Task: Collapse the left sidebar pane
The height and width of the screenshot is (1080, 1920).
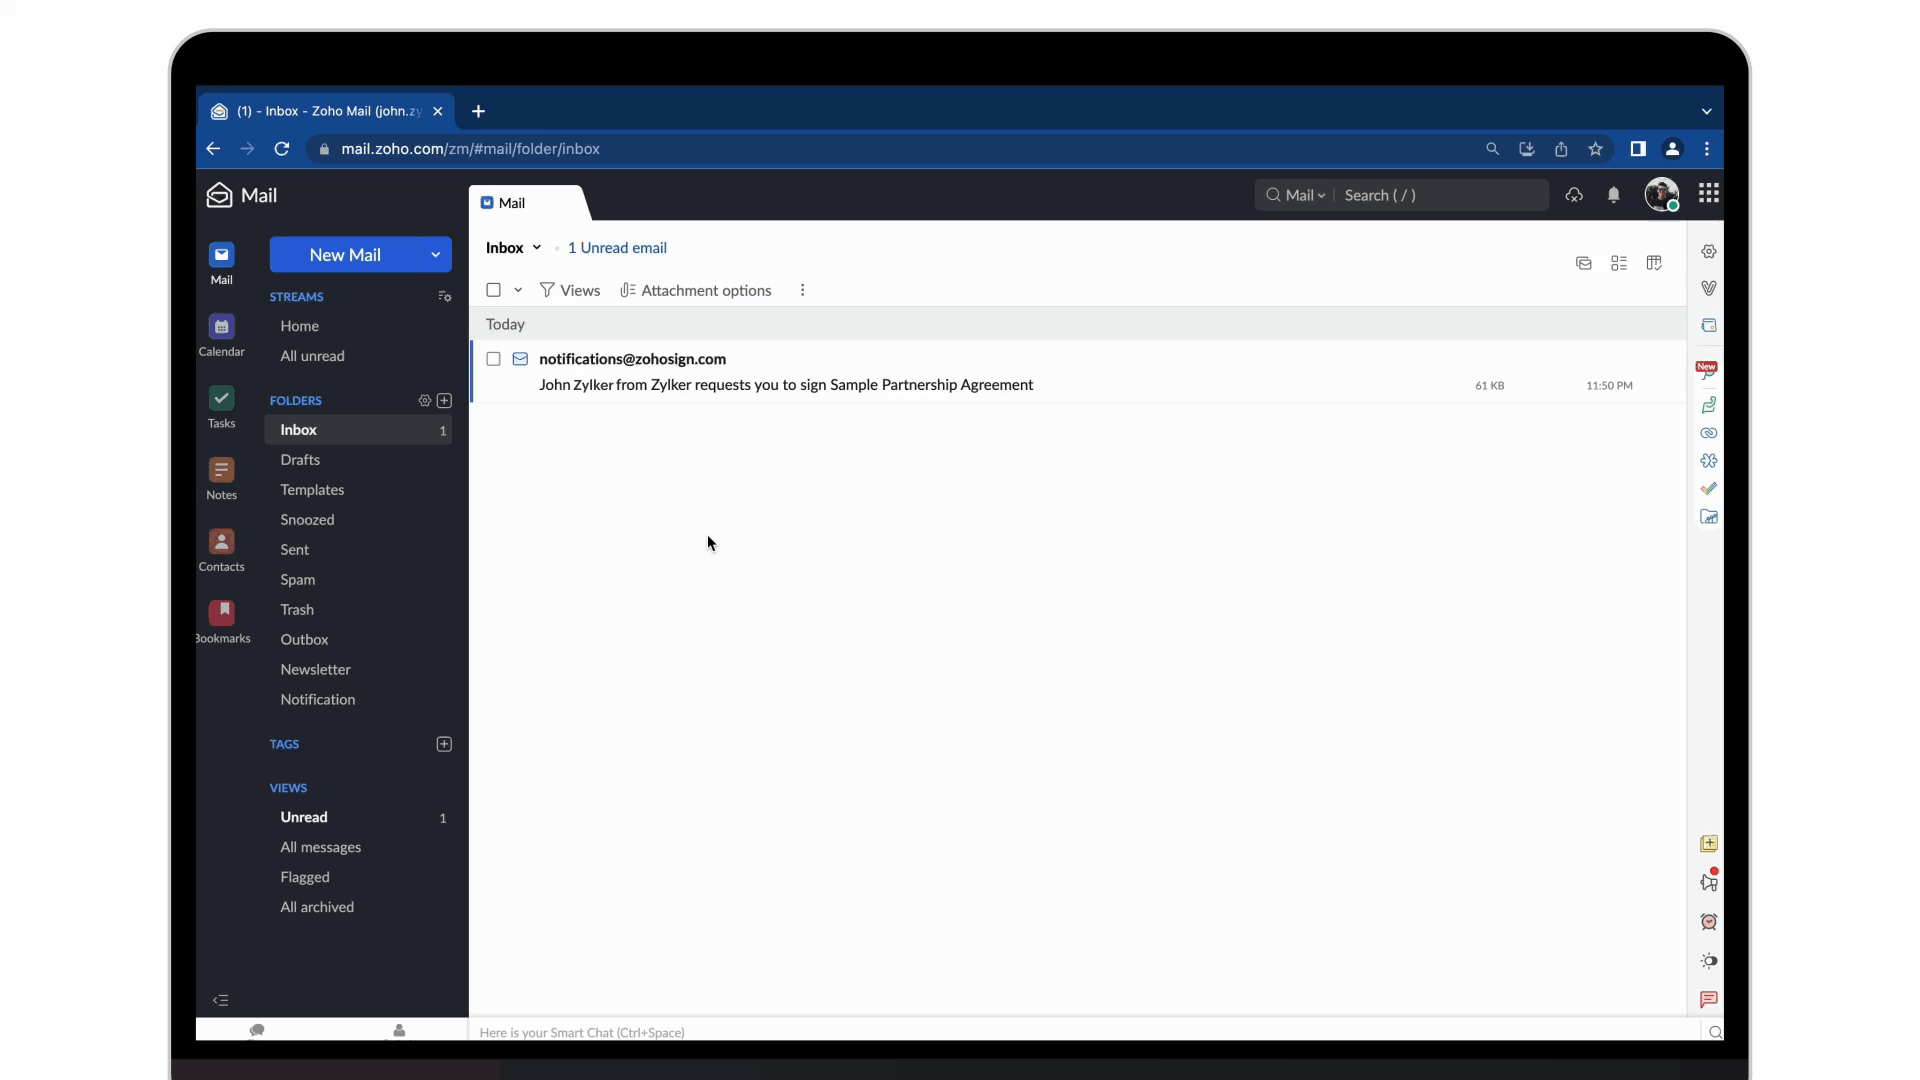Action: (221, 1000)
